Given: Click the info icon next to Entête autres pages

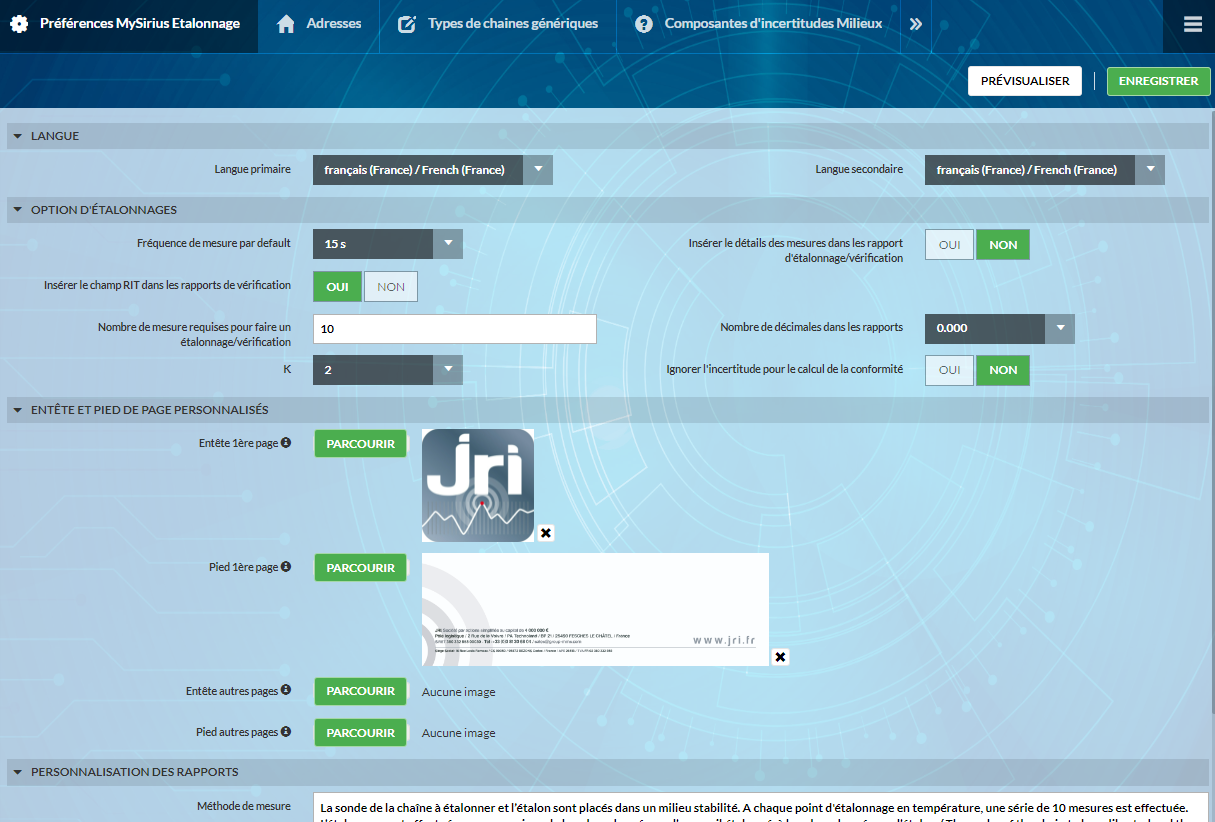Looking at the screenshot, I should point(286,690).
